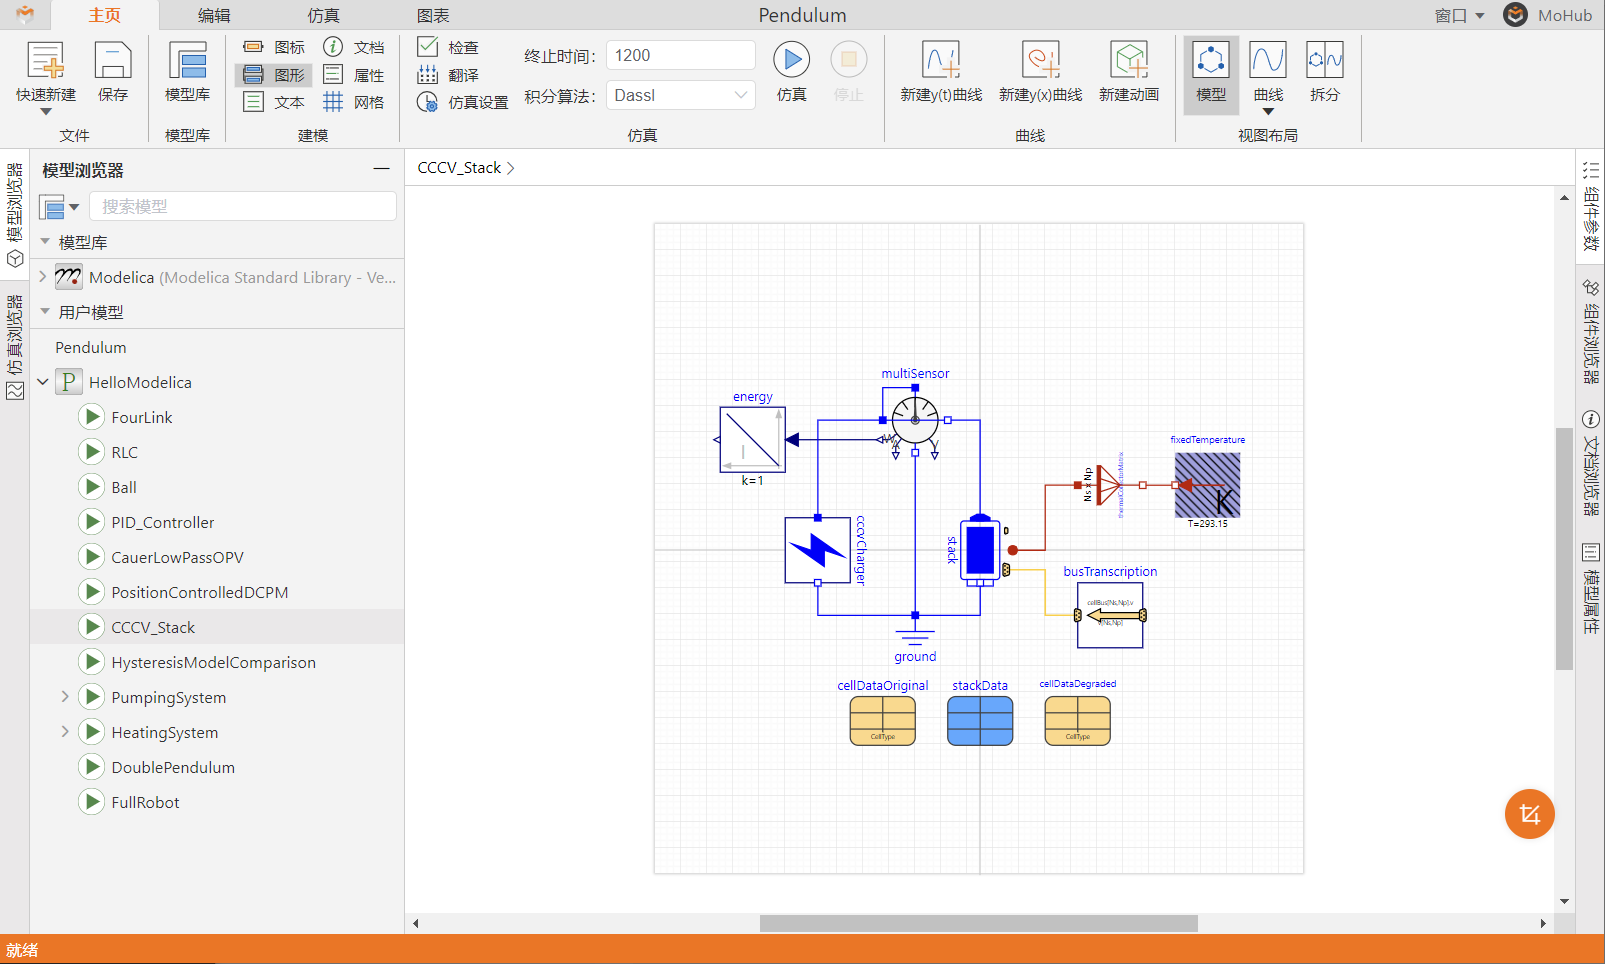Click the search model input field
Screen dimensions: 1605x964
[243, 206]
